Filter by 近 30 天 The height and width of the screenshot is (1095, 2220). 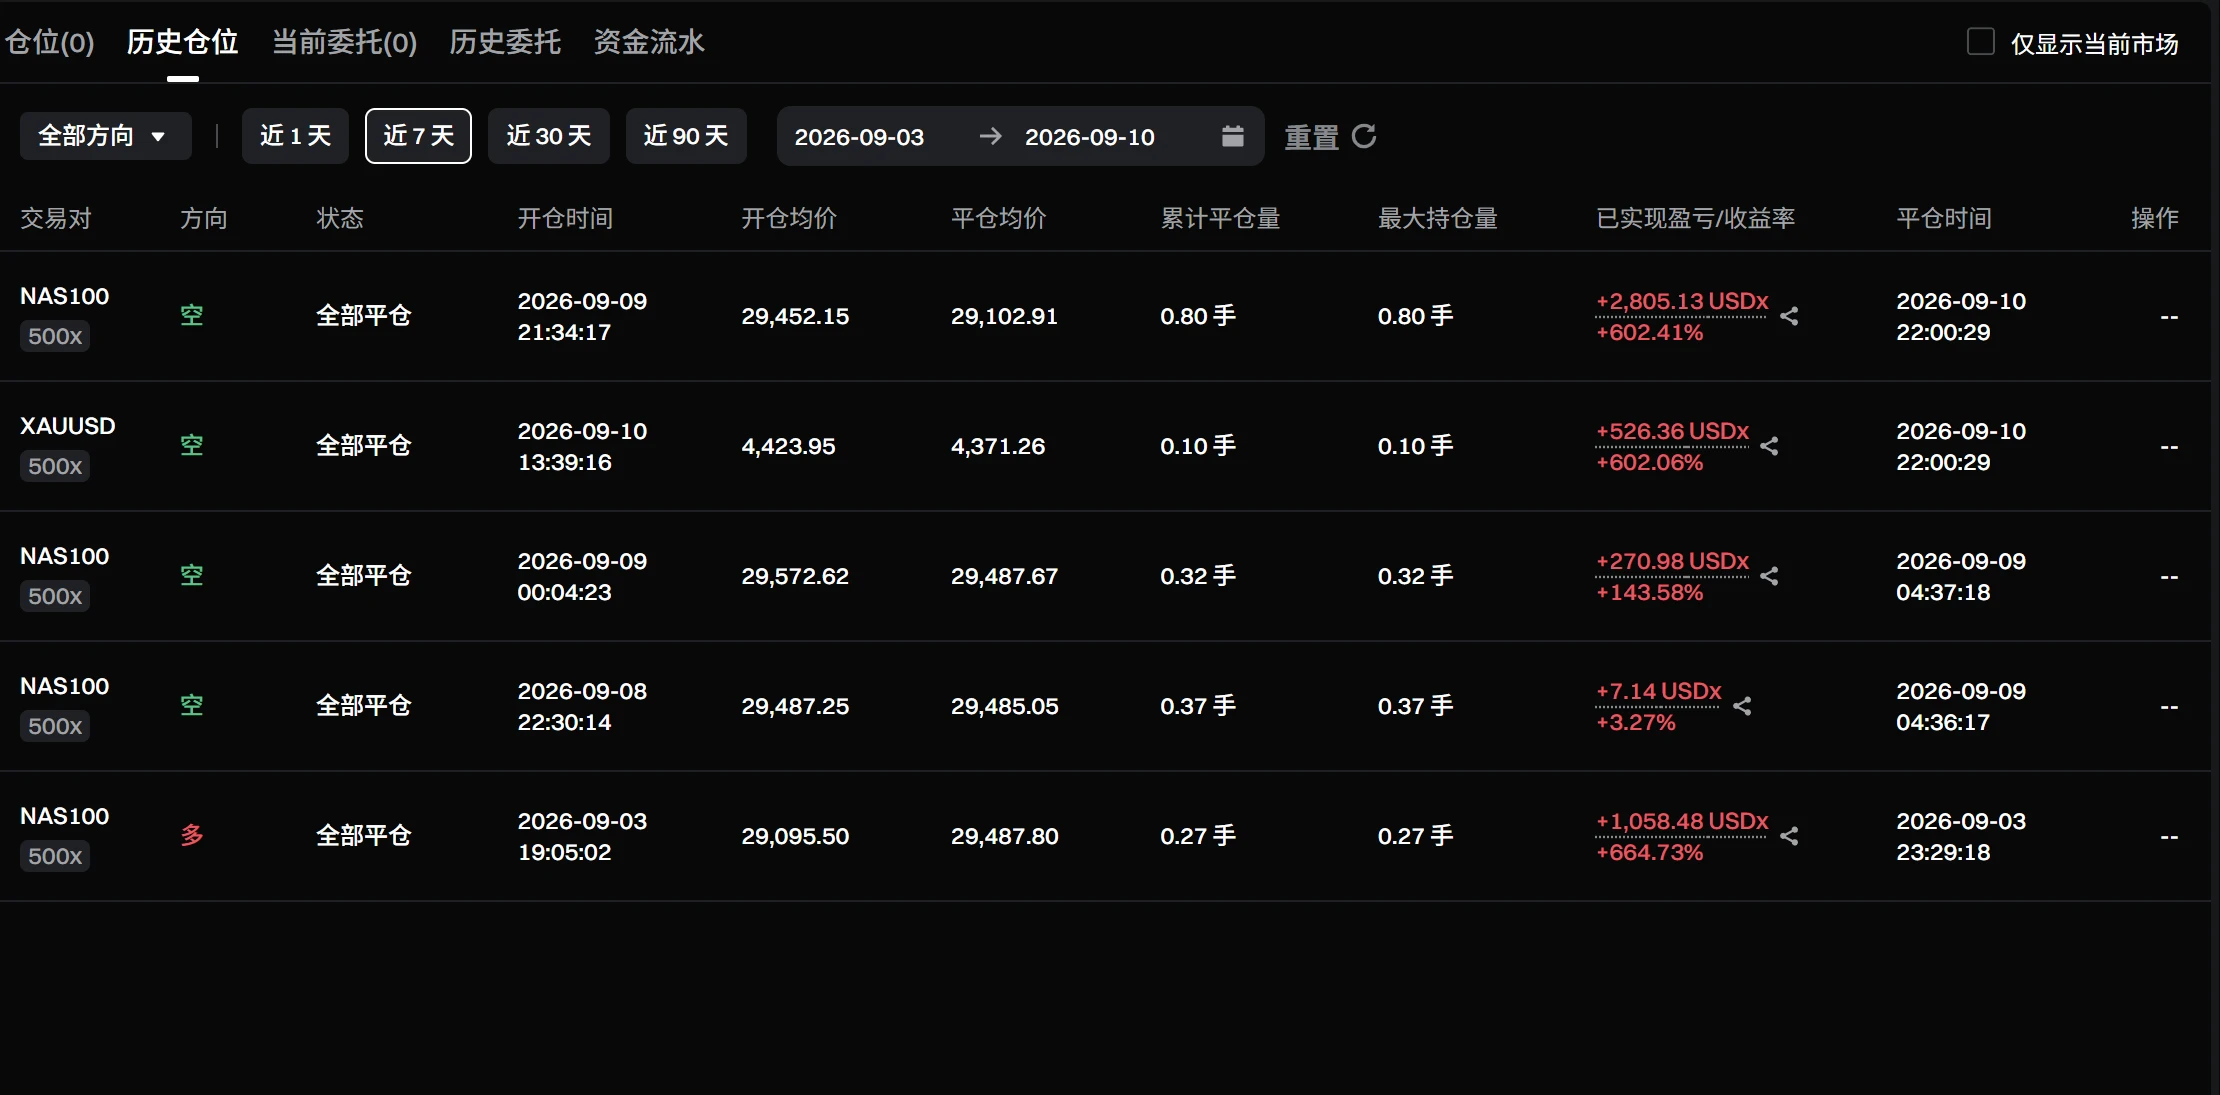549,136
